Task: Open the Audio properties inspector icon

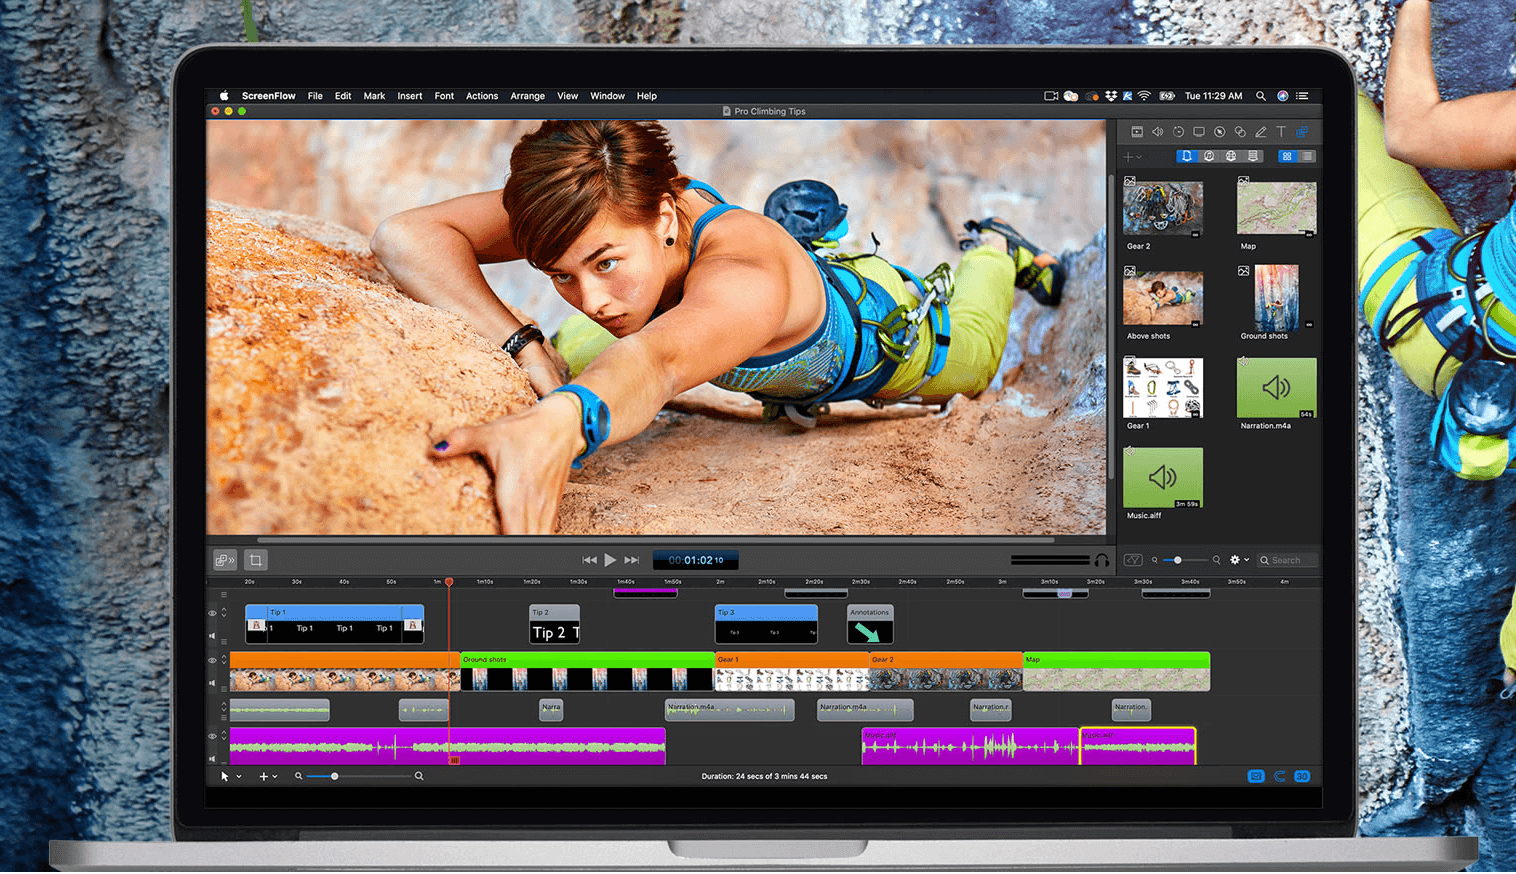Action: pyautogui.click(x=1157, y=132)
